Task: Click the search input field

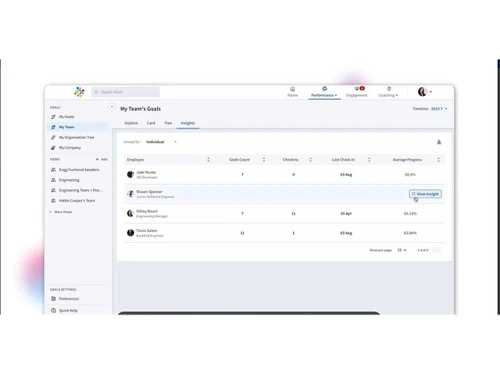Action: (x=125, y=92)
